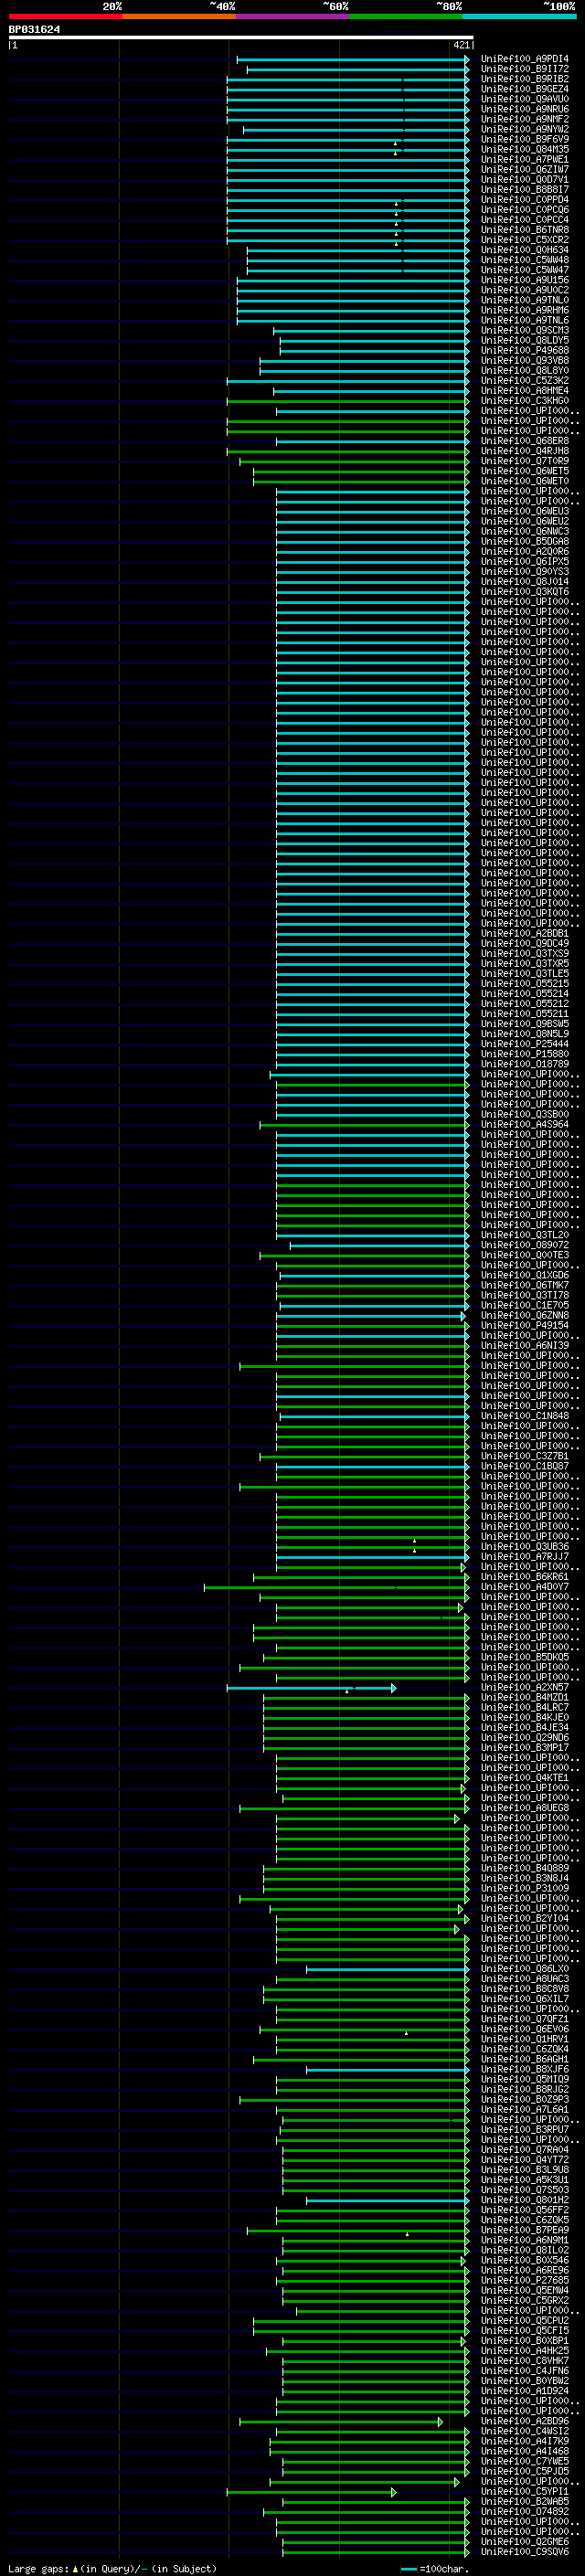Open the UniRef100_C1E705 entry
Image resolution: width=585 pixels, height=2576 pixels.
pos(524,1305)
